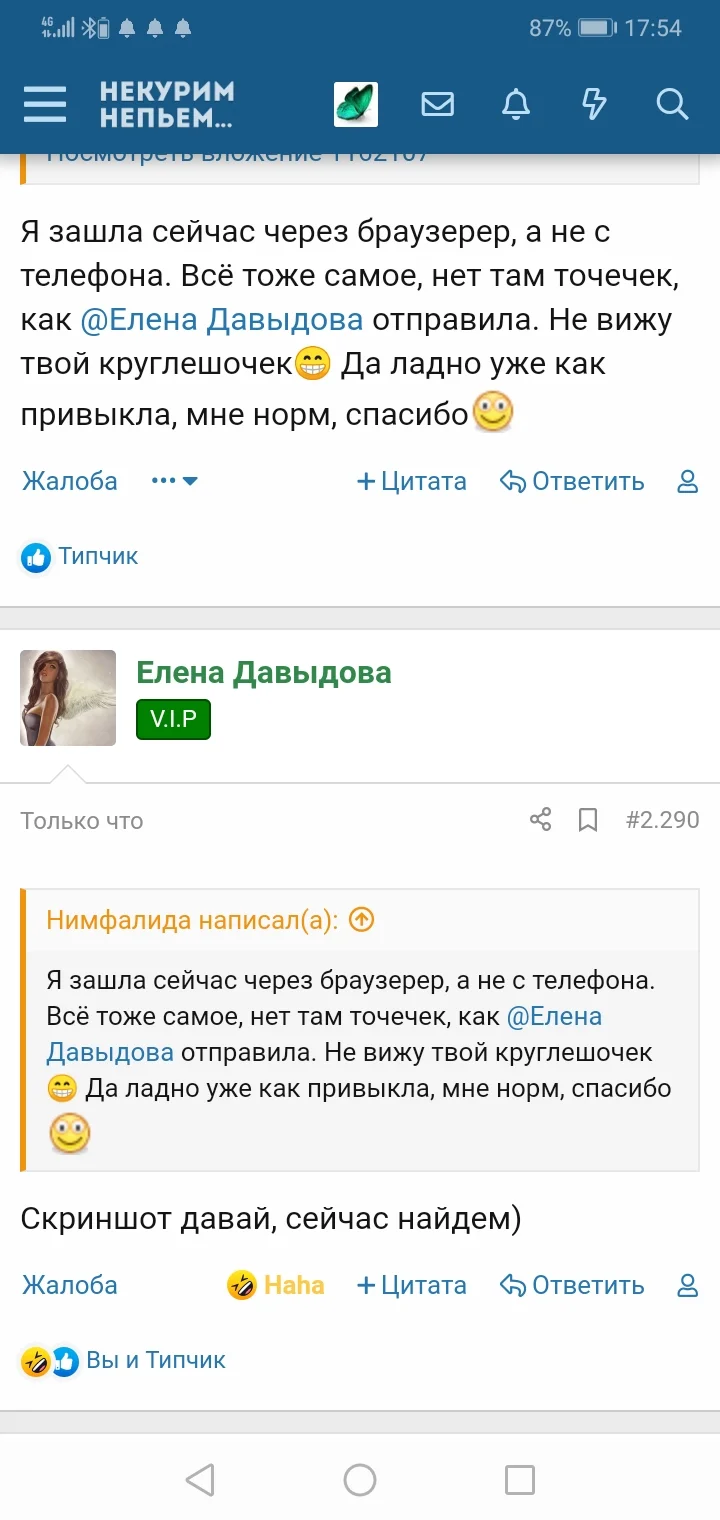
Task: Tap the butterfly avatar in the top bar
Action: tap(356, 103)
